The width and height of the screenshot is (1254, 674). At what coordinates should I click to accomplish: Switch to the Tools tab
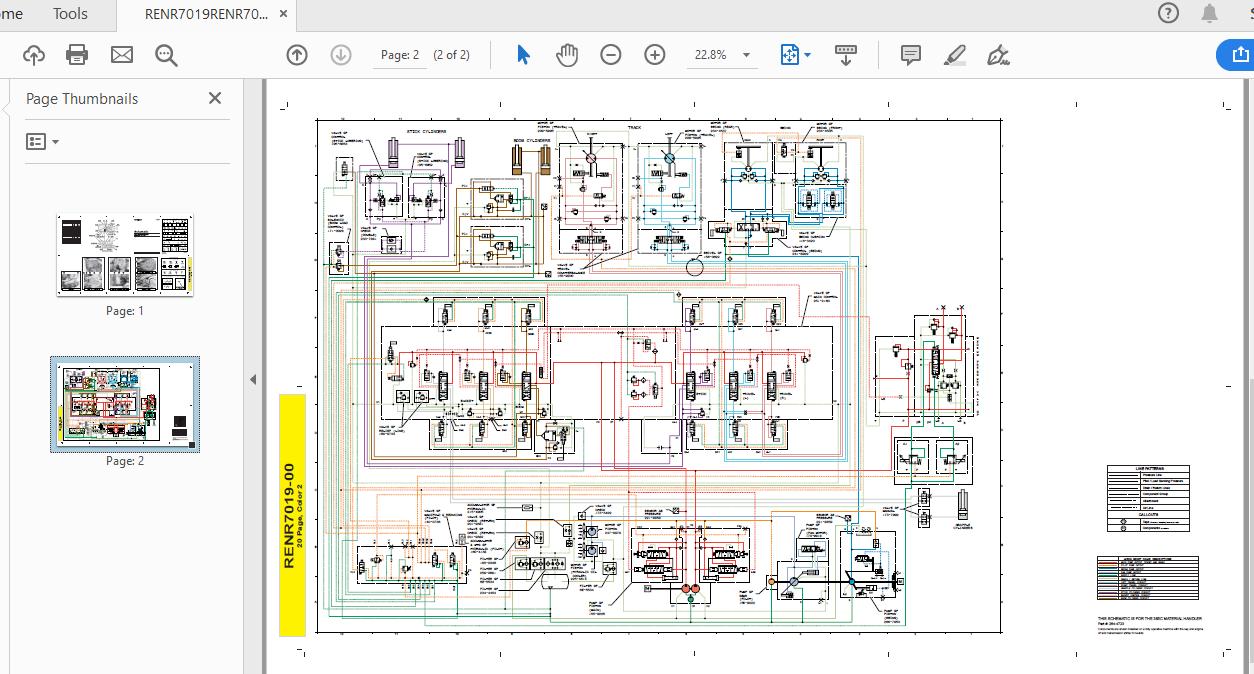coord(70,14)
